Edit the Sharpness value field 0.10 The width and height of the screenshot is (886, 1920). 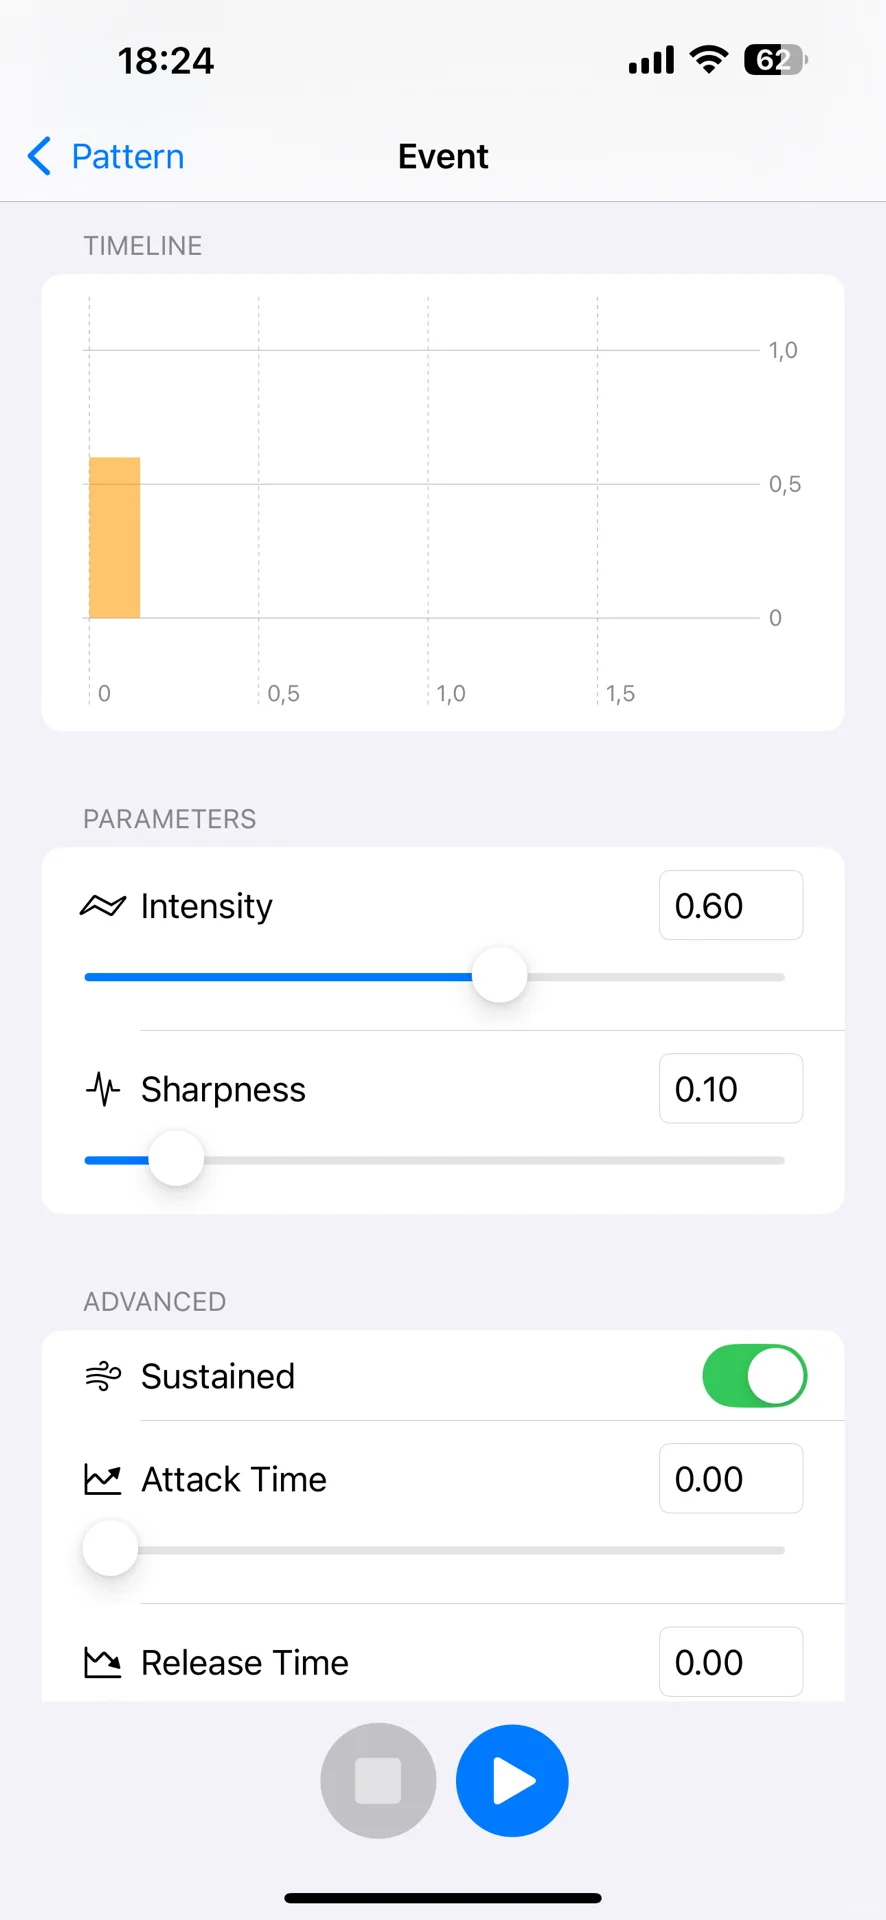(x=730, y=1089)
